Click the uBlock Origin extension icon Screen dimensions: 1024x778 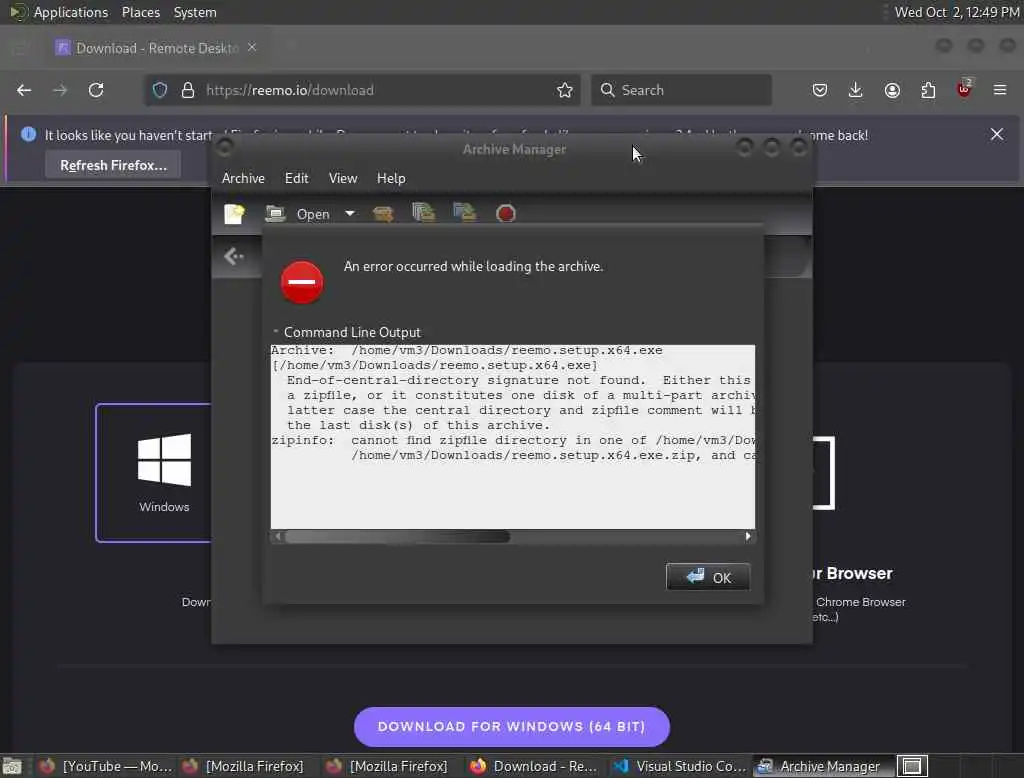coord(964,89)
